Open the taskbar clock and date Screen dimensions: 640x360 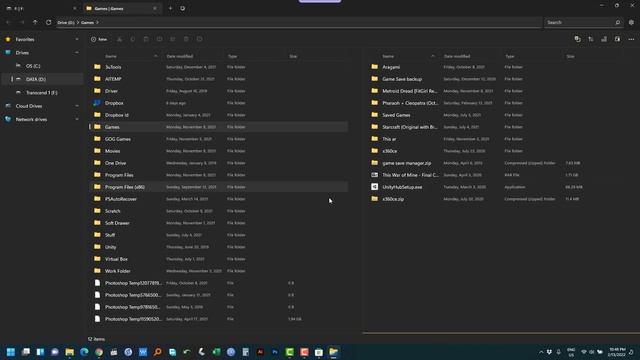click(617, 352)
